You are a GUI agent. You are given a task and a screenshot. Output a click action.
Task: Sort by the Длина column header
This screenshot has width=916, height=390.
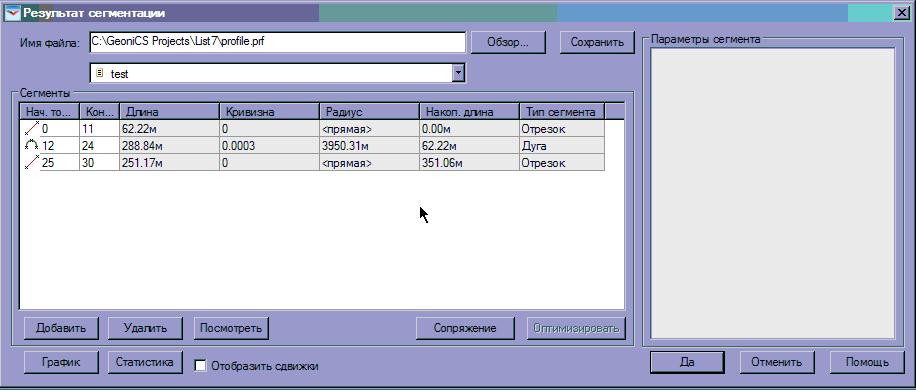[x=170, y=112]
